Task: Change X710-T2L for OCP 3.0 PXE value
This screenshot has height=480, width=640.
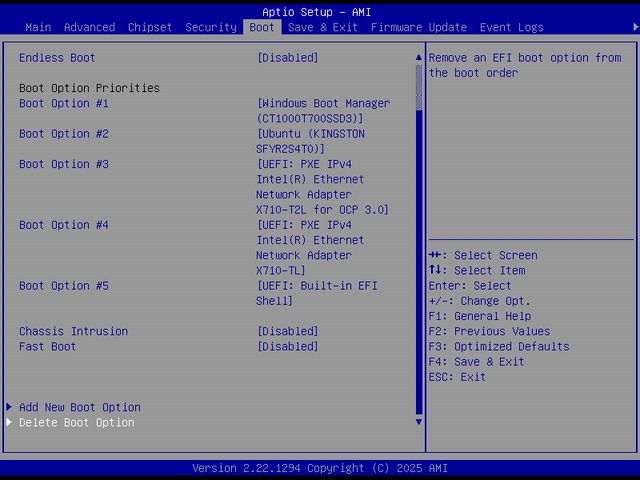Action: [322, 187]
